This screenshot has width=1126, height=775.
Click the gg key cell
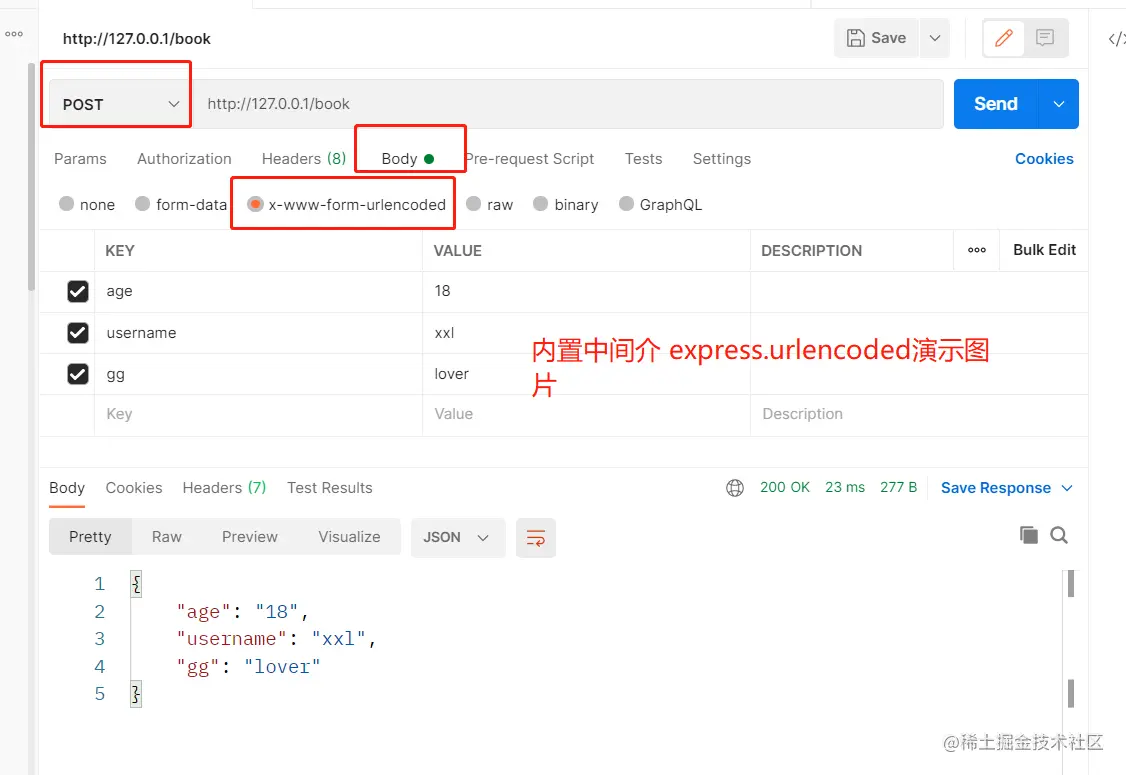click(259, 374)
